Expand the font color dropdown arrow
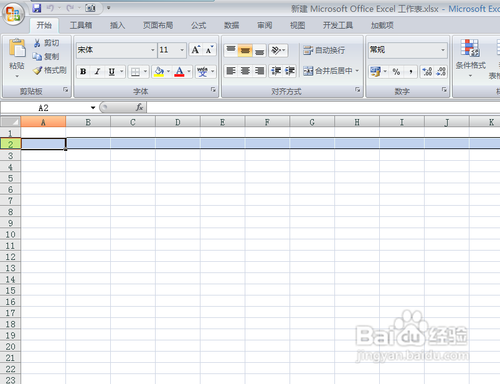 [189, 71]
